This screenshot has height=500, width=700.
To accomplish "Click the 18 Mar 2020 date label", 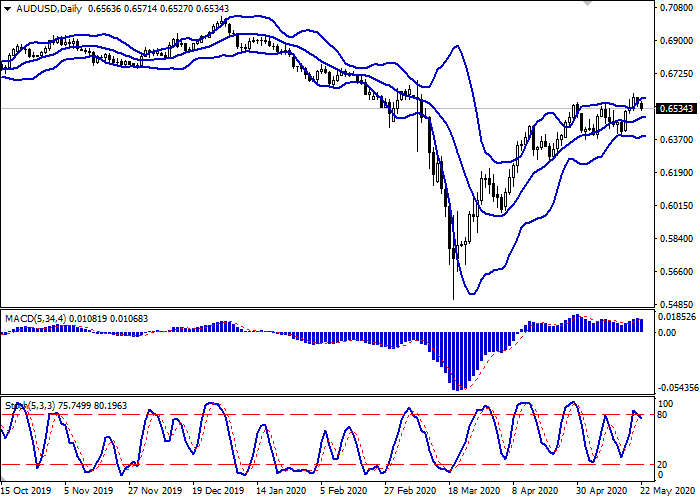I will point(473,491).
